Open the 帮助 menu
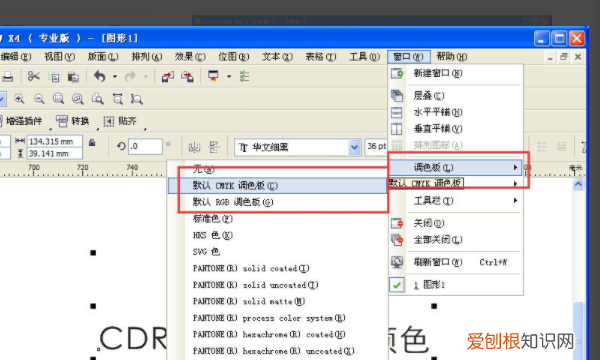Screen dimensions: 600x360 pyautogui.click(x=452, y=57)
